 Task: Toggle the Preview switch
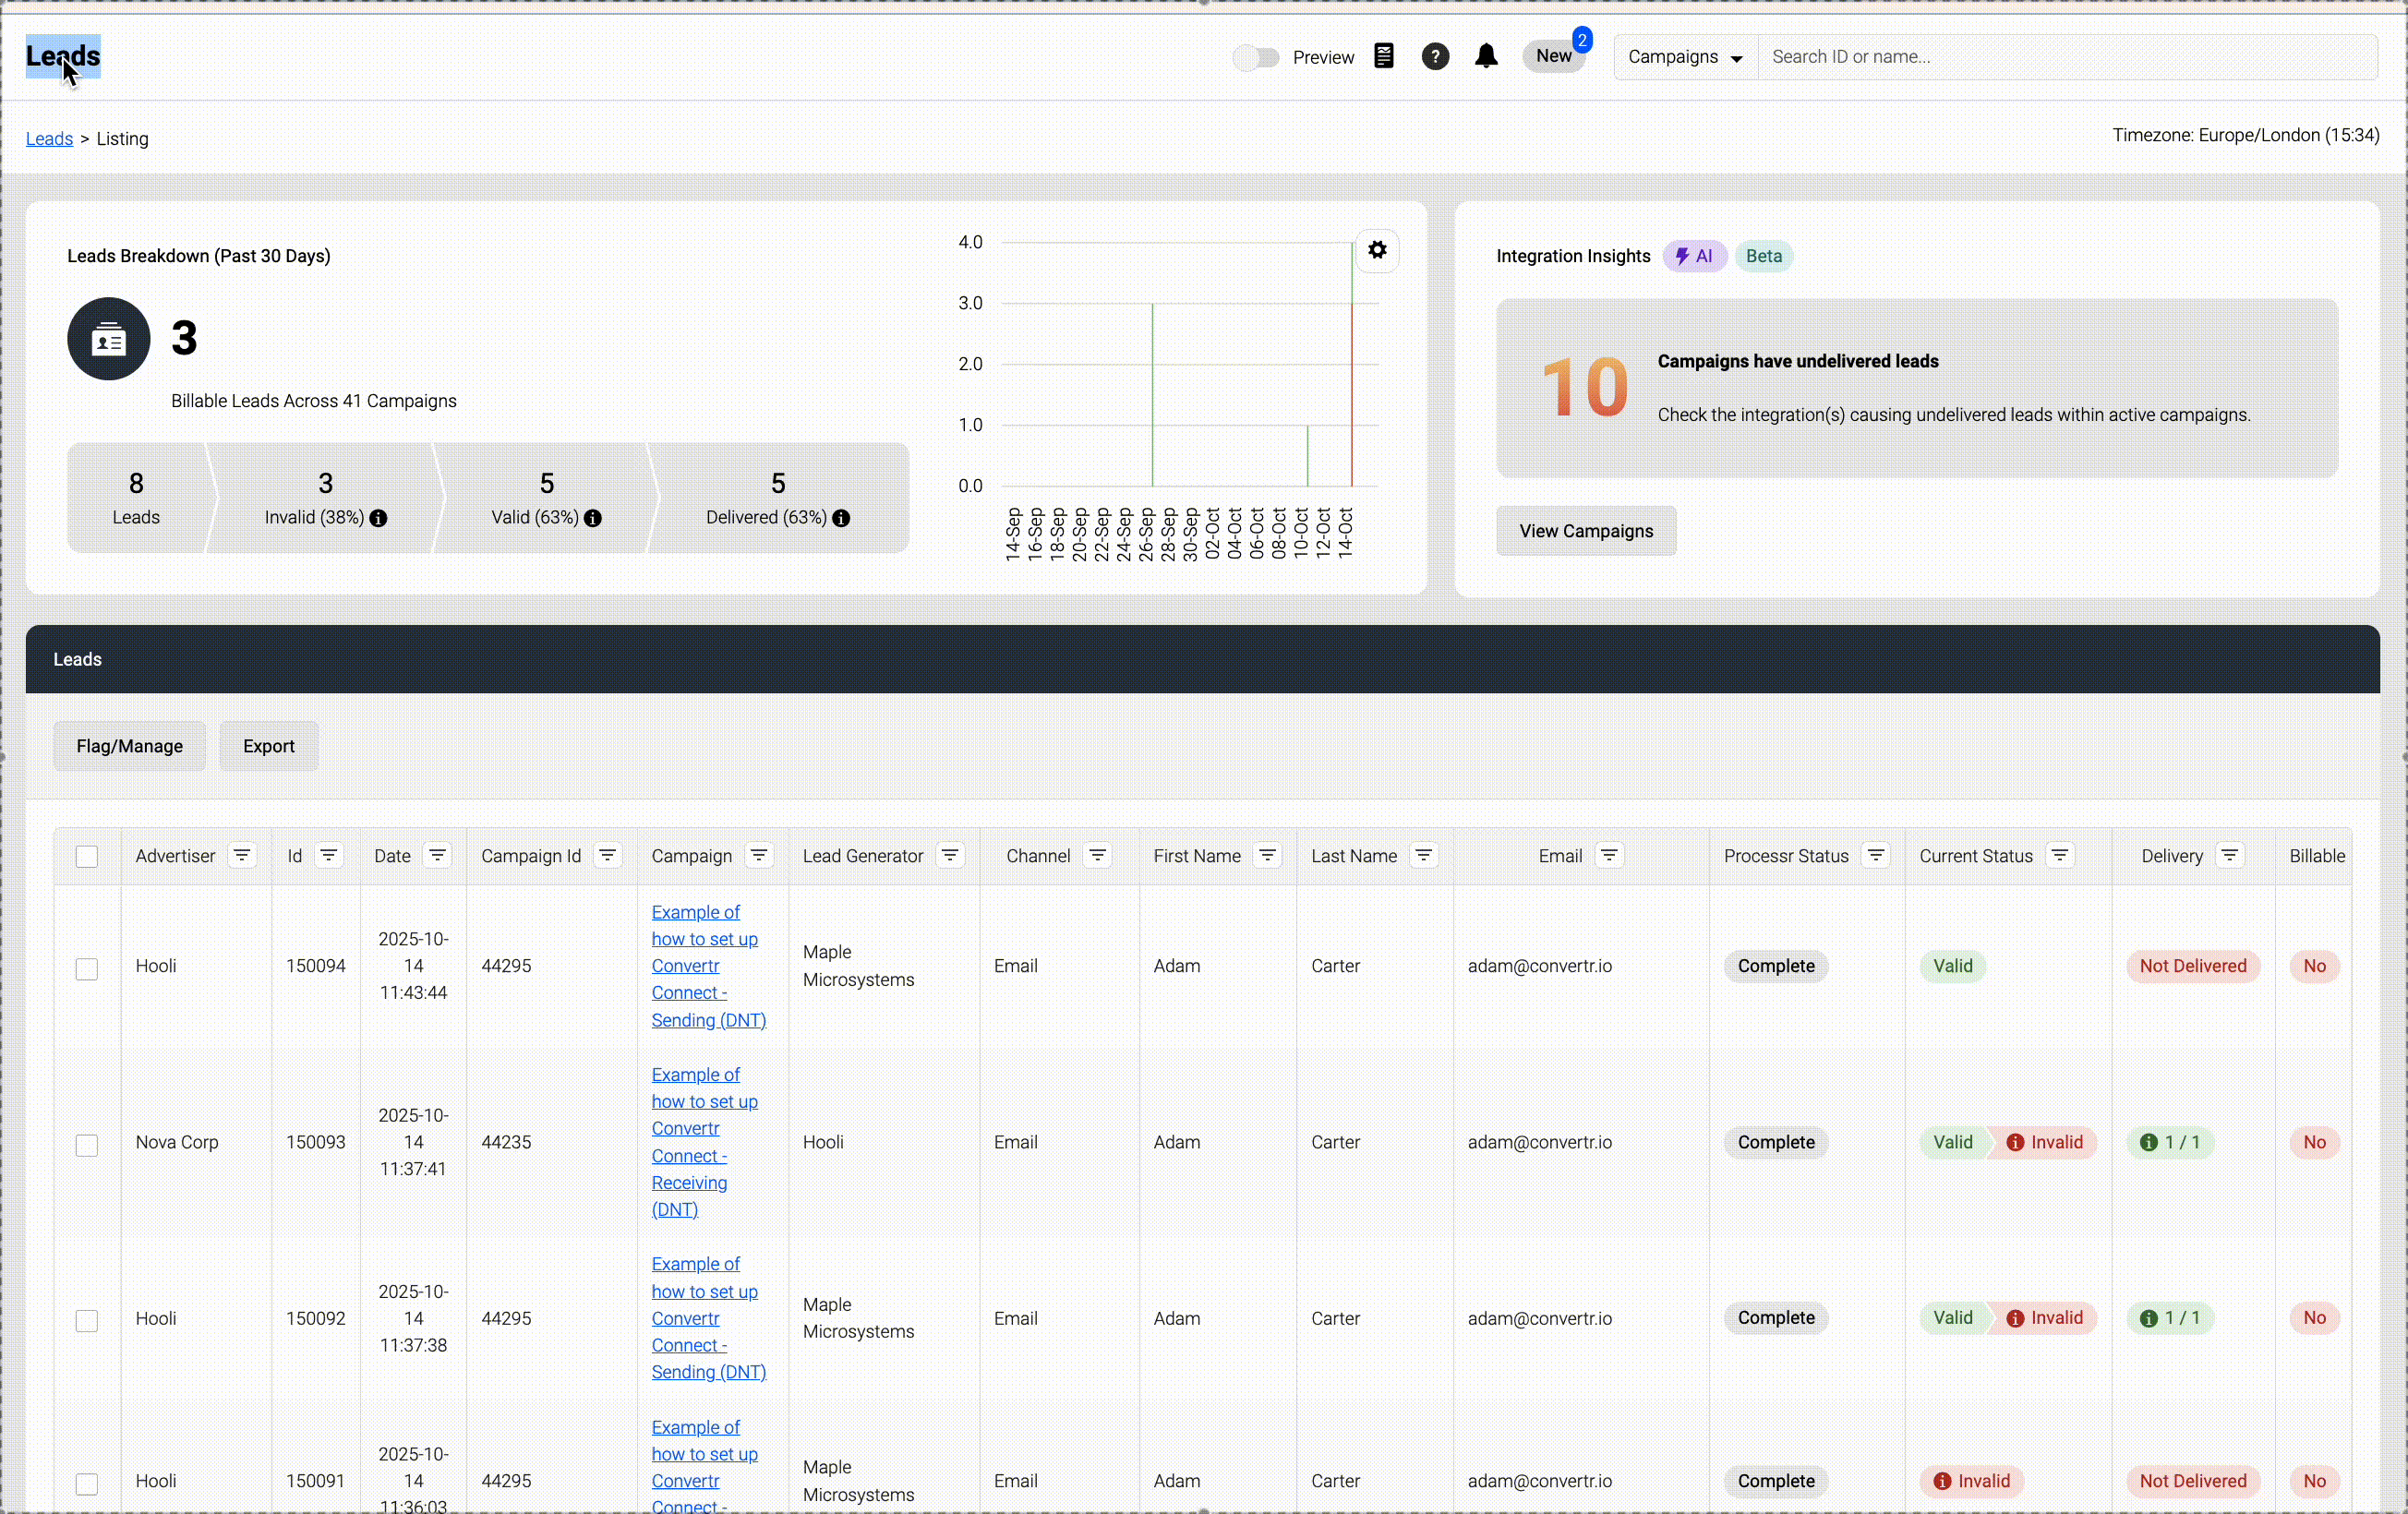tap(1256, 57)
